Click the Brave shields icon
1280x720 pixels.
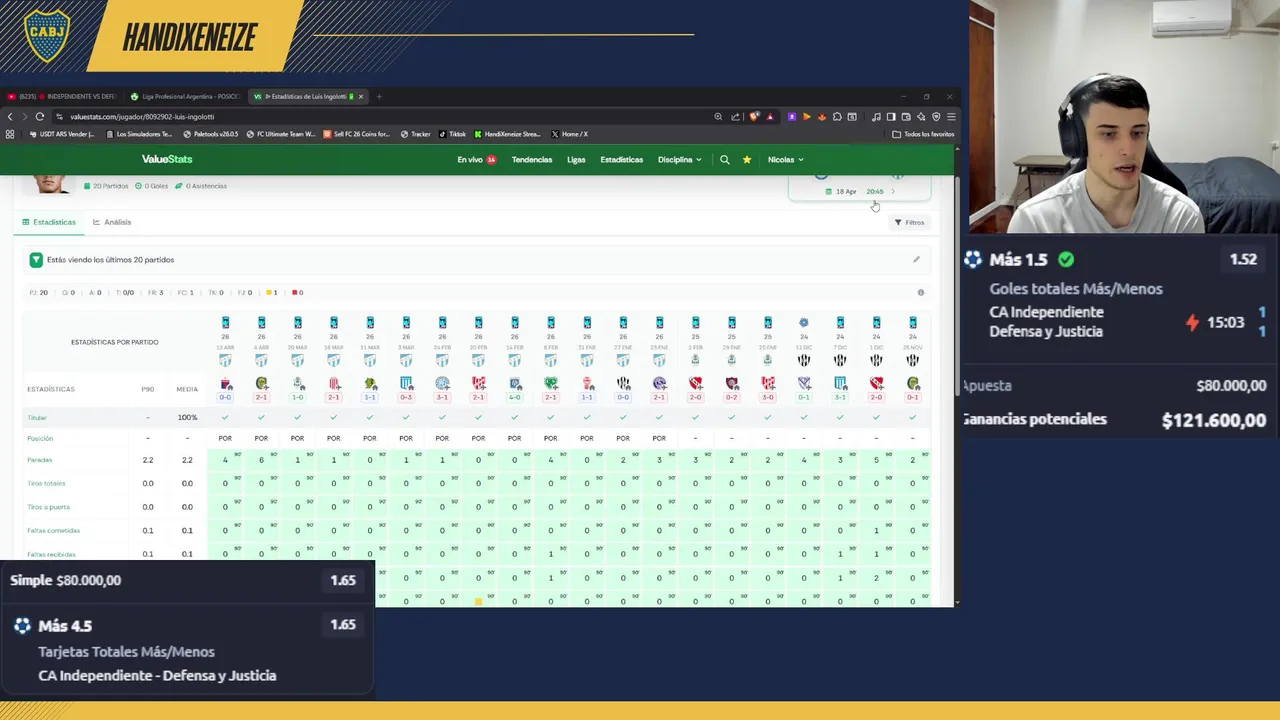[755, 116]
